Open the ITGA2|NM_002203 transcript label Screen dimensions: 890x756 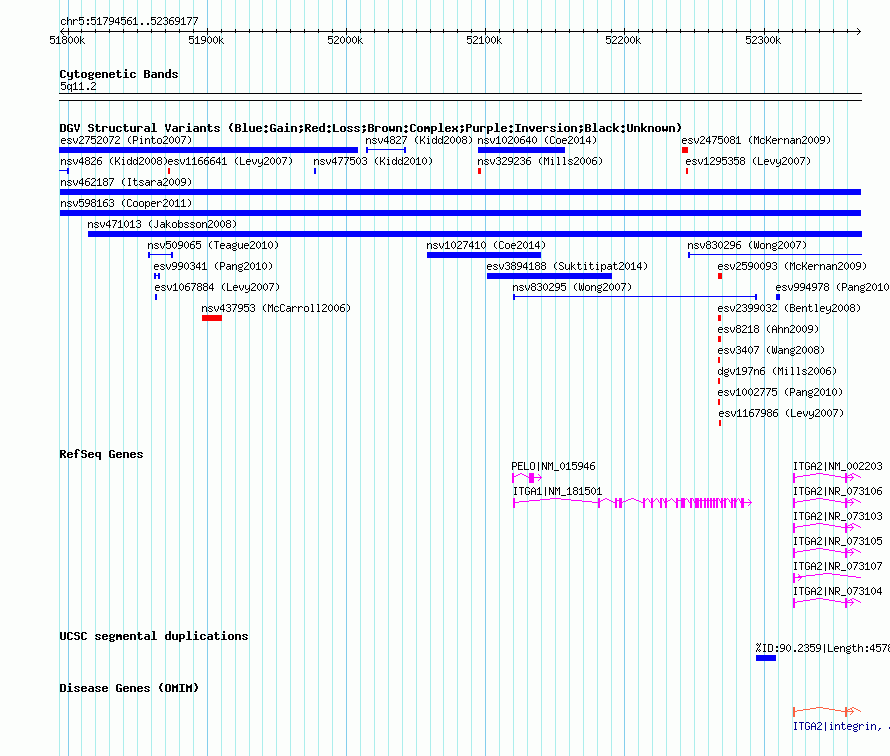point(838,466)
